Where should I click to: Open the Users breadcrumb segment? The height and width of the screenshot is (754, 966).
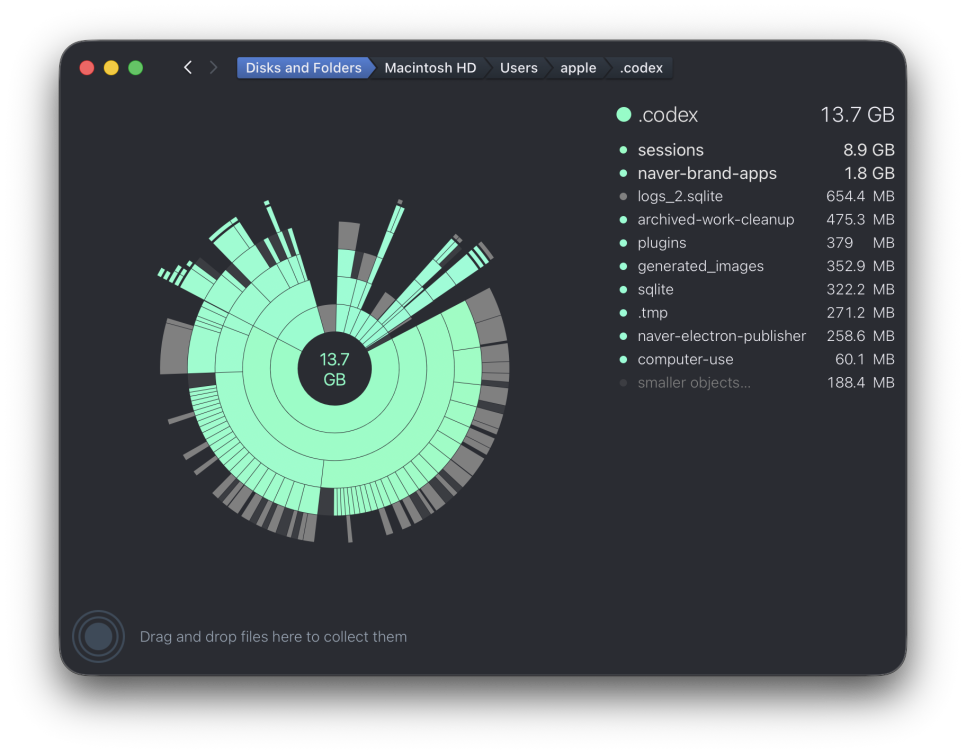[x=519, y=68]
